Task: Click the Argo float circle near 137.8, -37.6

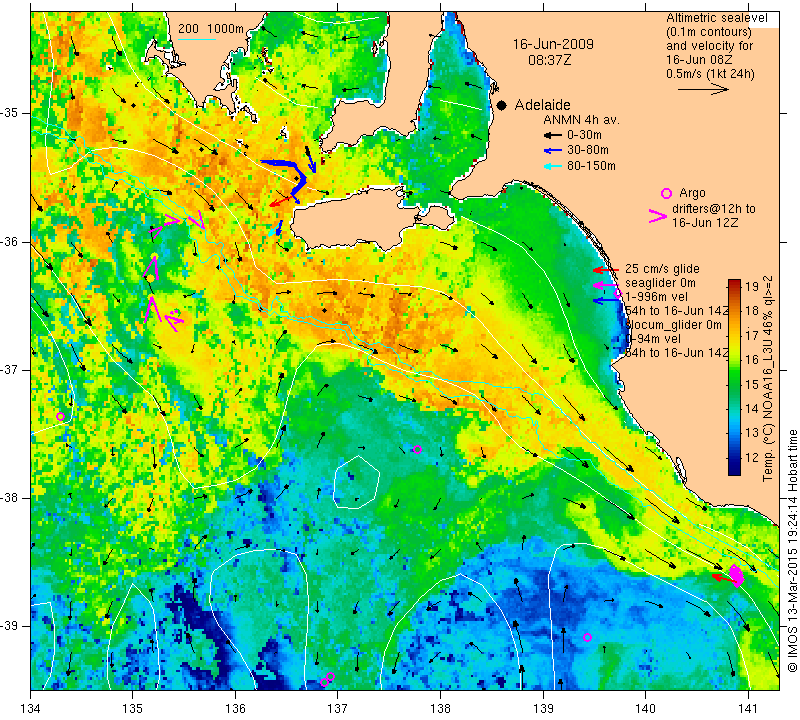Action: click(417, 450)
